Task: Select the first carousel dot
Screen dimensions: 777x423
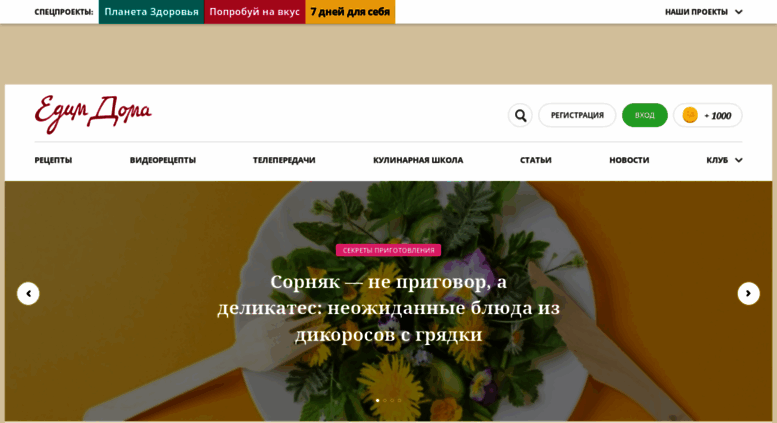Action: pos(378,400)
